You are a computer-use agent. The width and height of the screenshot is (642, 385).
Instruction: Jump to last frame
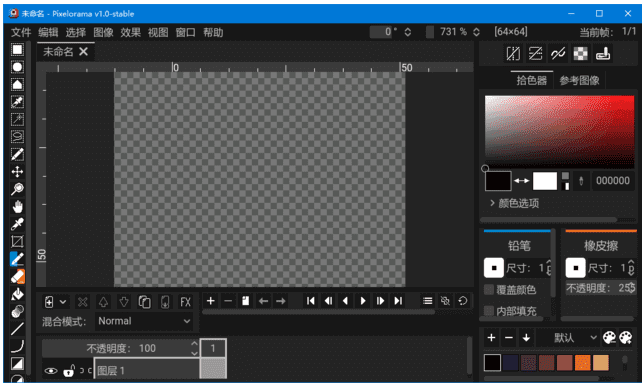pos(398,301)
